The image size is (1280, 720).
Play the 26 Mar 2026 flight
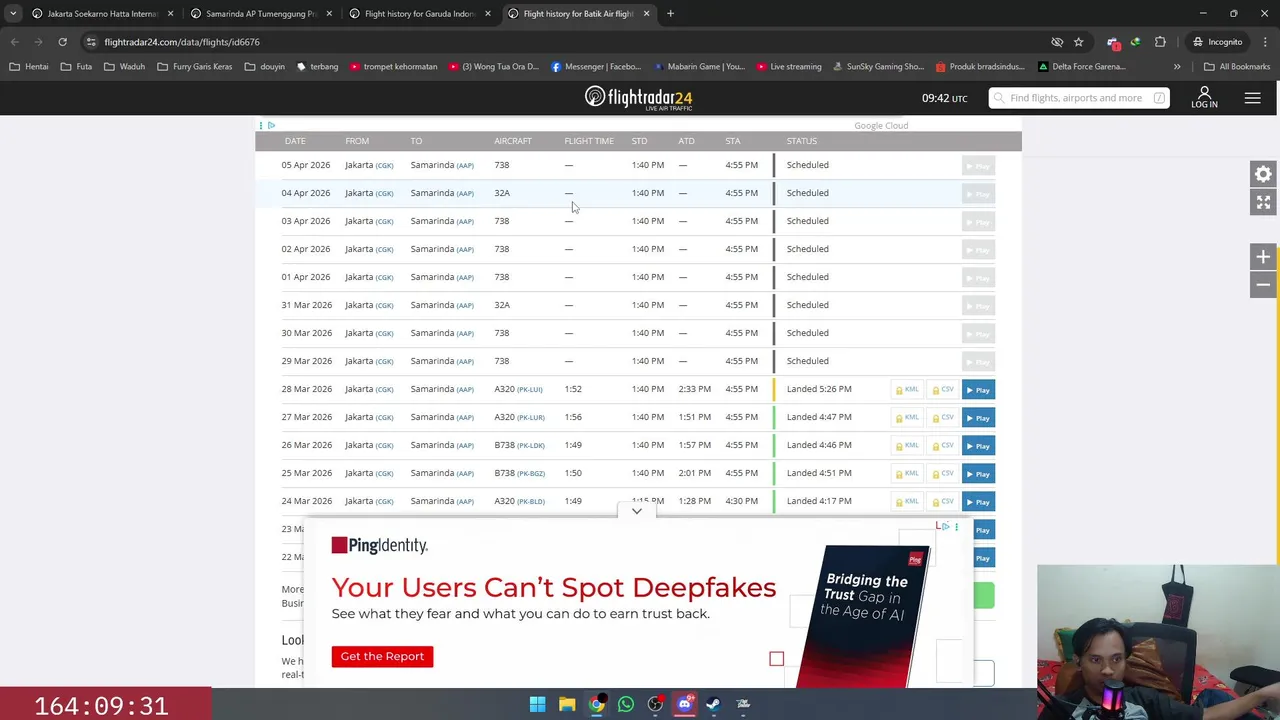click(978, 446)
